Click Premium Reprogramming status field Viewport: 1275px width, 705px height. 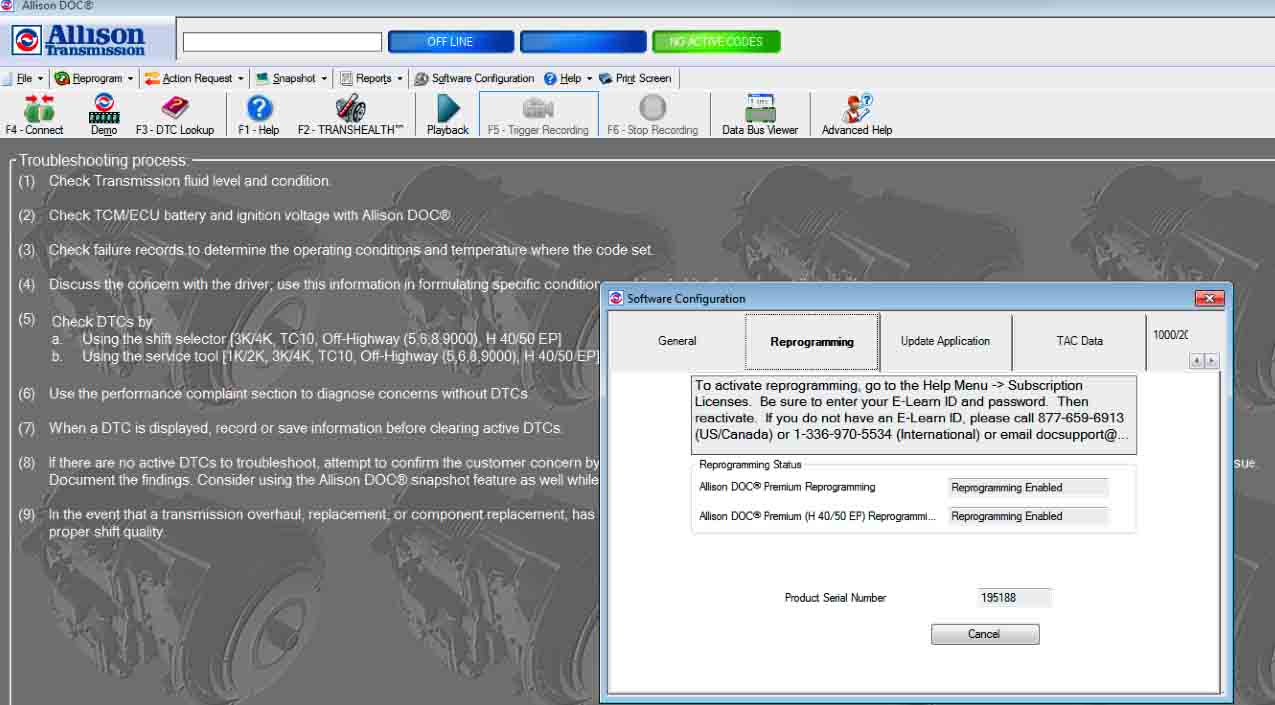coord(1029,488)
